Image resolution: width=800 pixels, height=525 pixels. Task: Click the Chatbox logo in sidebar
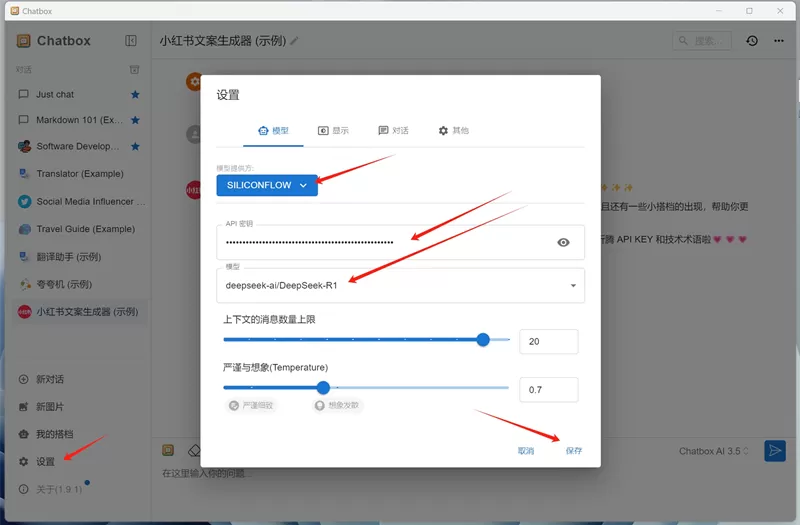23,41
